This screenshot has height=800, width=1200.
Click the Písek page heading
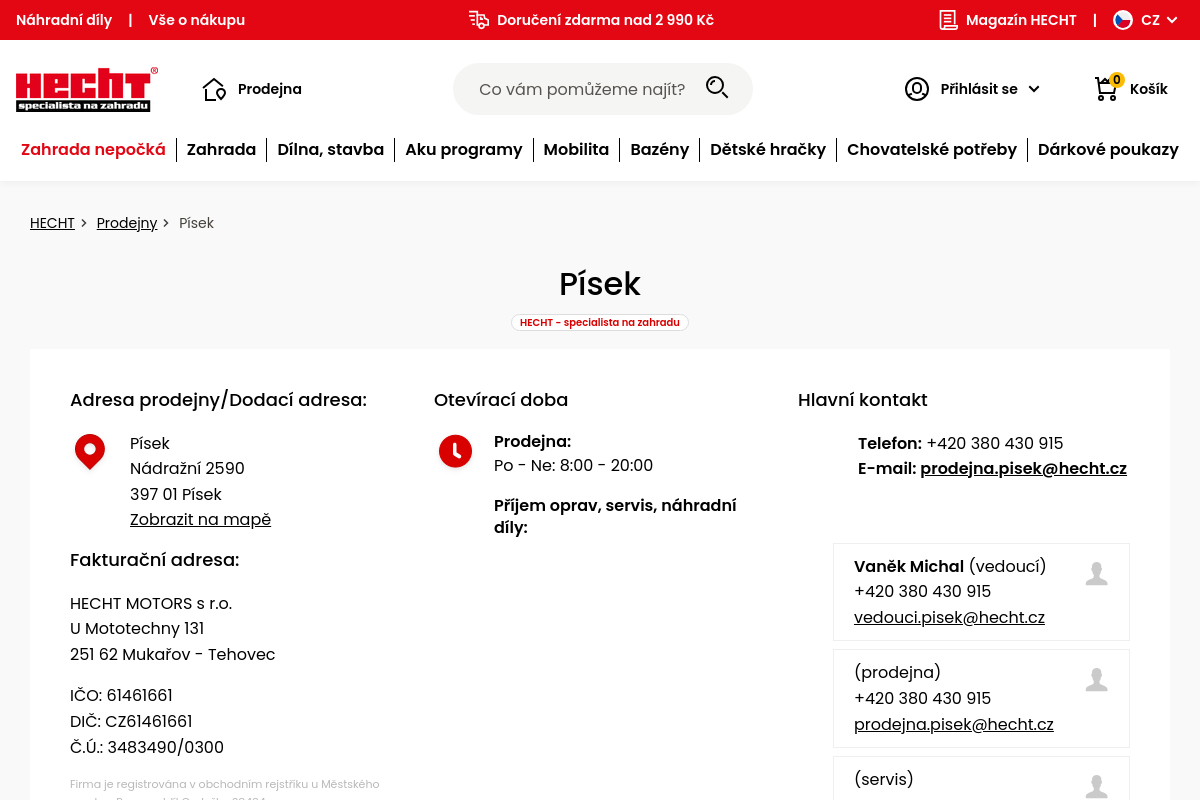coord(600,284)
